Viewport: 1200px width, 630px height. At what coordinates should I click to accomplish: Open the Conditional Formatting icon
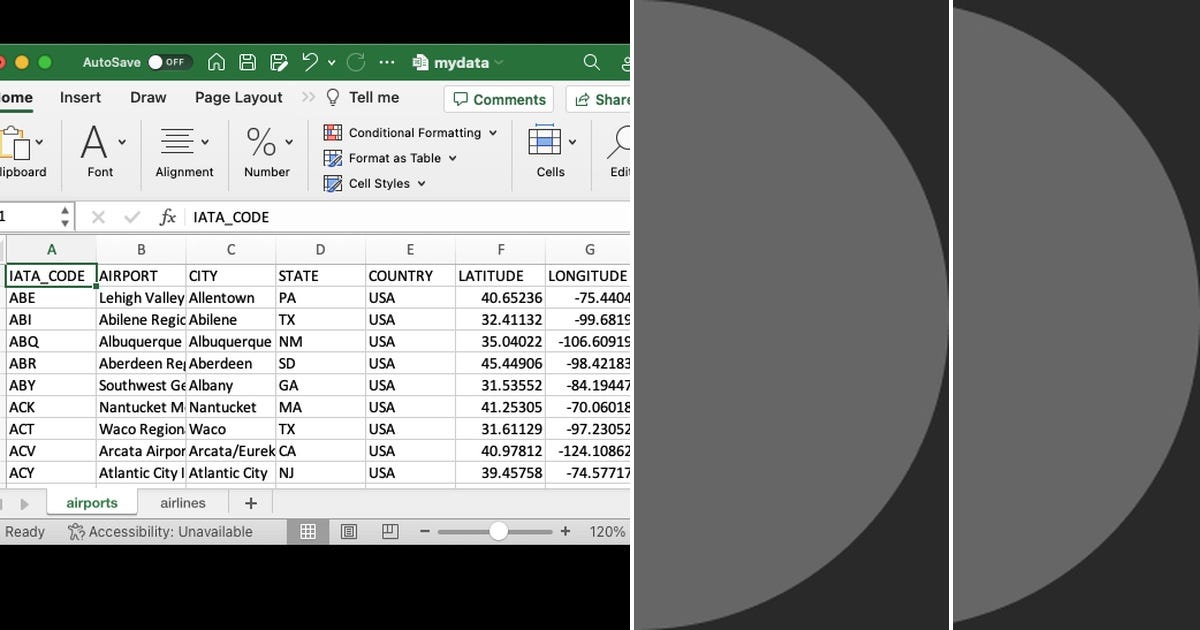tap(332, 132)
